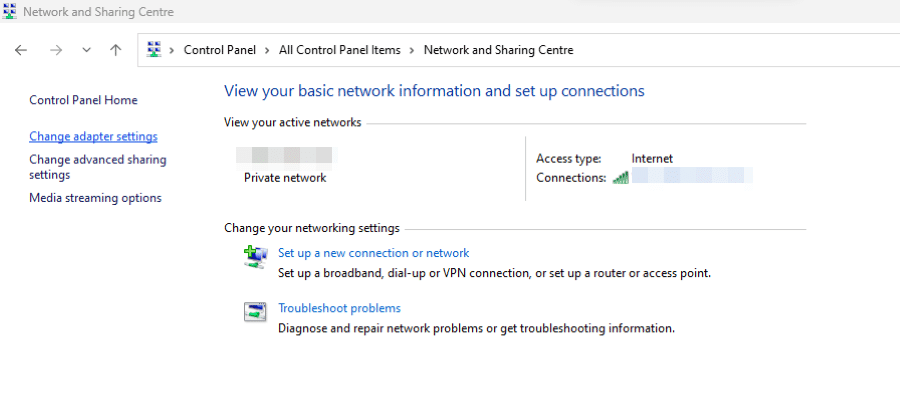Click Troubleshoot problems link

339,308
